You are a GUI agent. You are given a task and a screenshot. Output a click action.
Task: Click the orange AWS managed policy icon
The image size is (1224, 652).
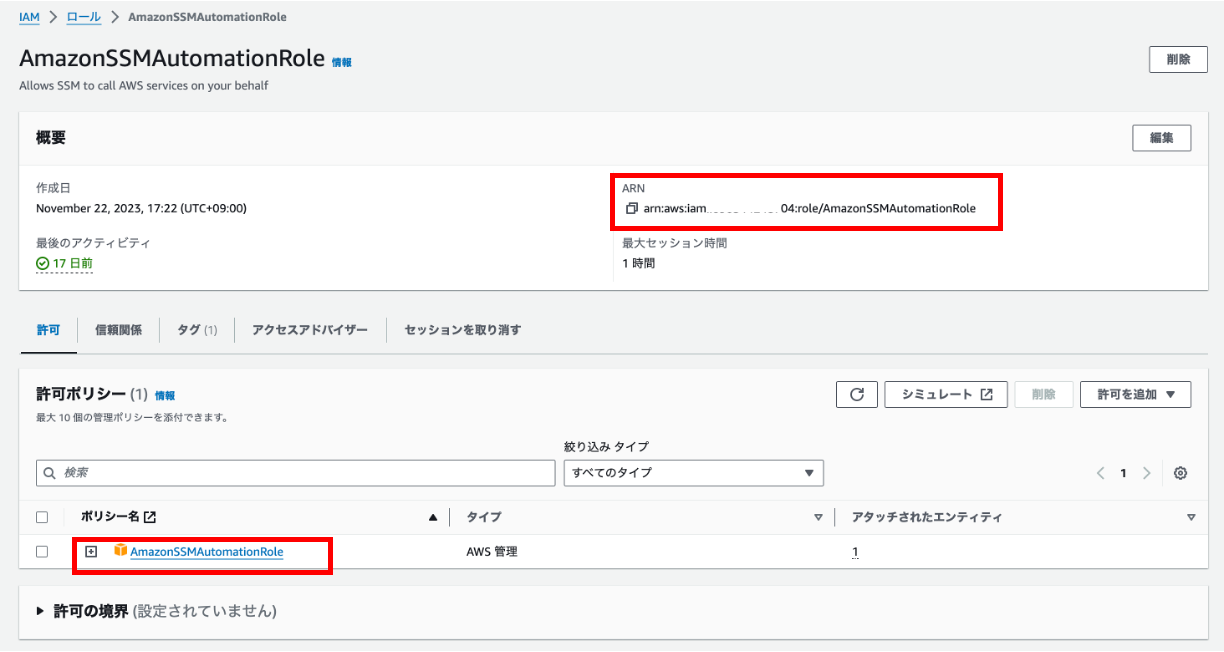120,551
